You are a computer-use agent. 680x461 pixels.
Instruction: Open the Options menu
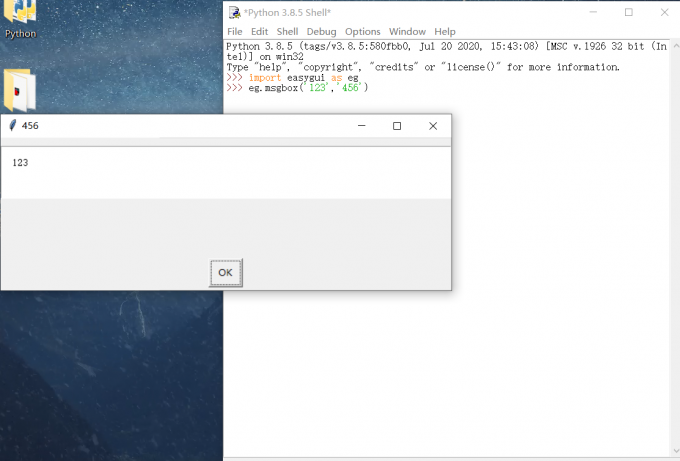click(x=363, y=32)
